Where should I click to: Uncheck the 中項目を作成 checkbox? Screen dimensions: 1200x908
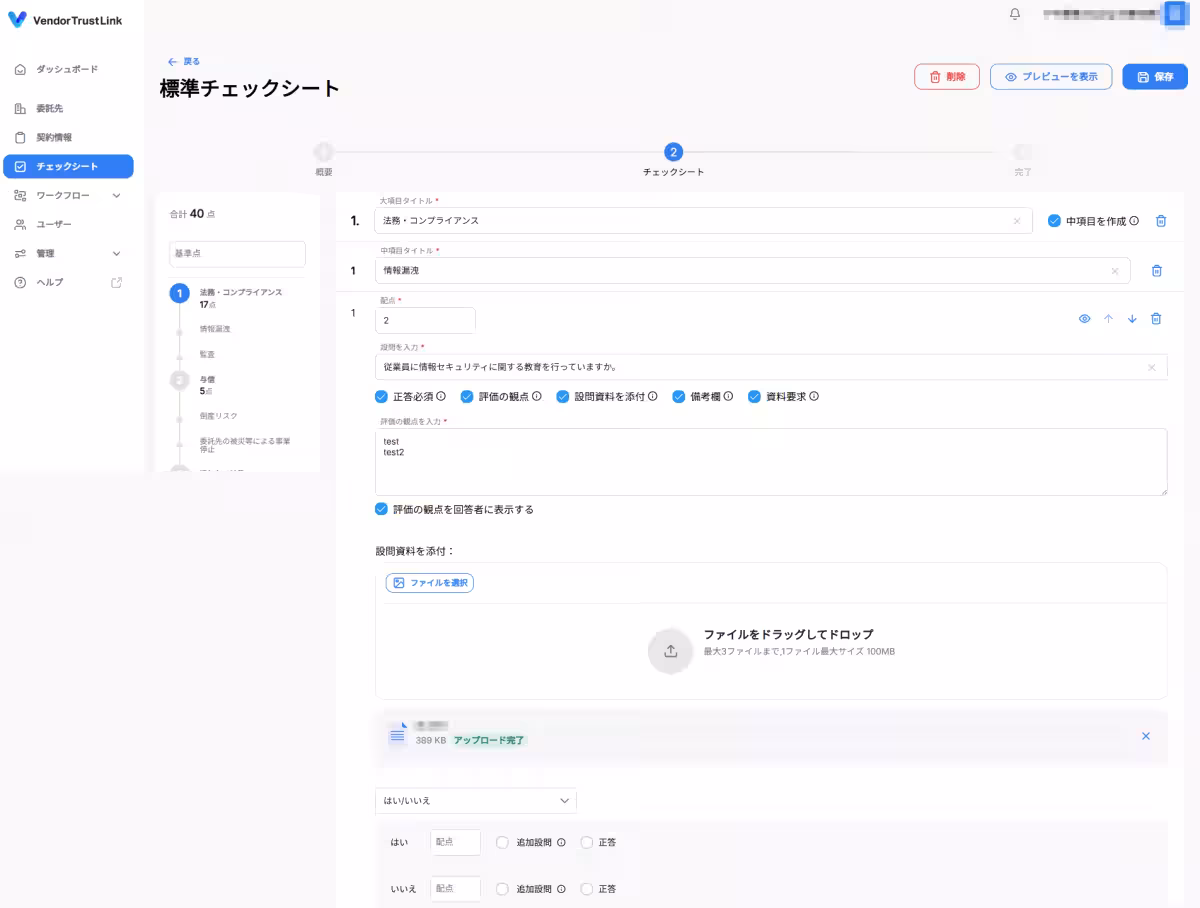coord(1054,221)
